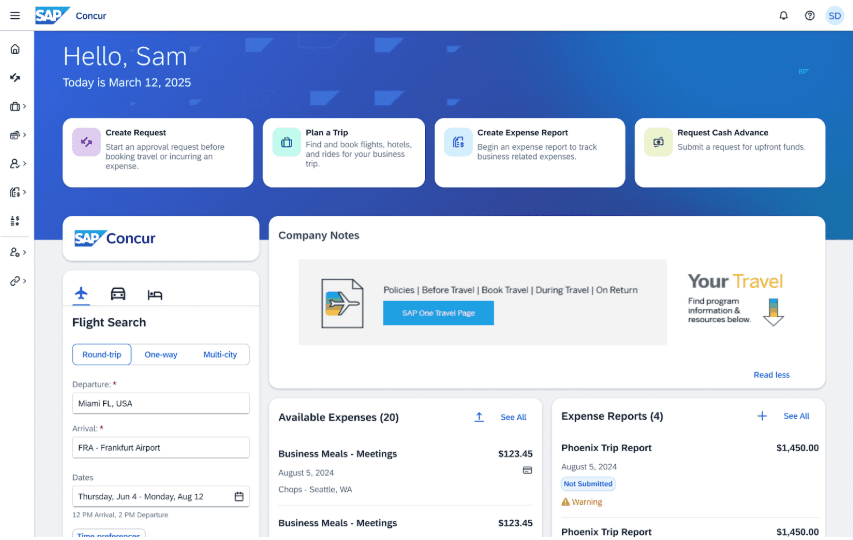The width and height of the screenshot is (853, 540).
Task: Open Create Expense Report card title
Action: (522, 133)
